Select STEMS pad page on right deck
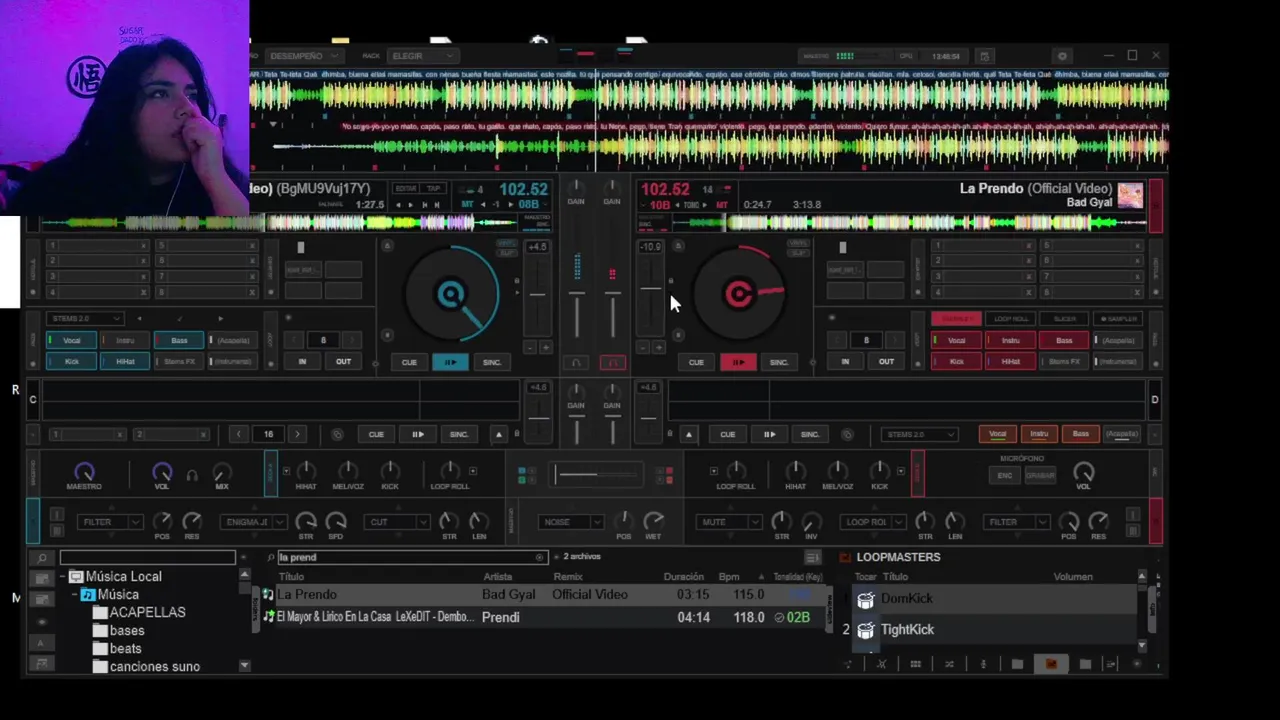Image resolution: width=1280 pixels, height=720 pixels. point(956,318)
